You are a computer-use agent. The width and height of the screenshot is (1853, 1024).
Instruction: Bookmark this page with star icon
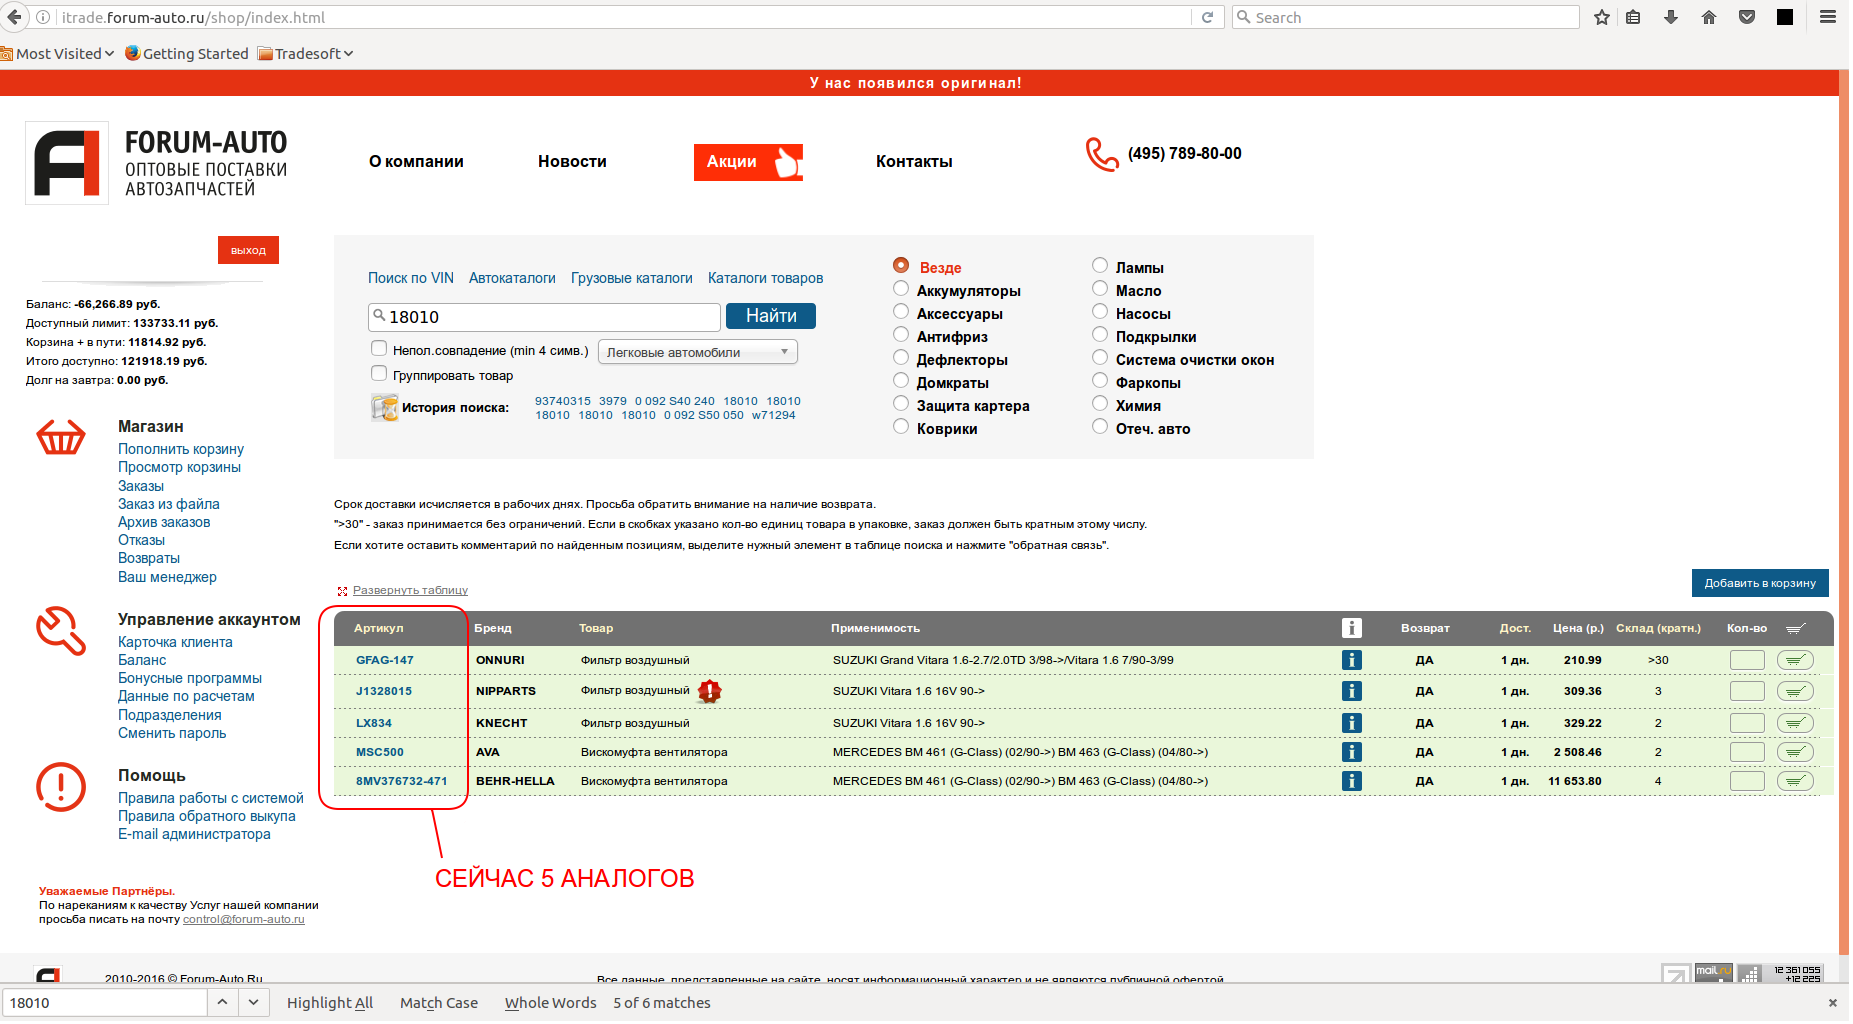point(1602,17)
